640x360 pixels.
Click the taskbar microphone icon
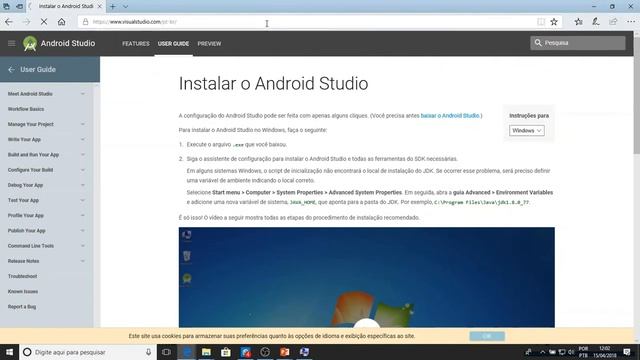(x=149, y=352)
